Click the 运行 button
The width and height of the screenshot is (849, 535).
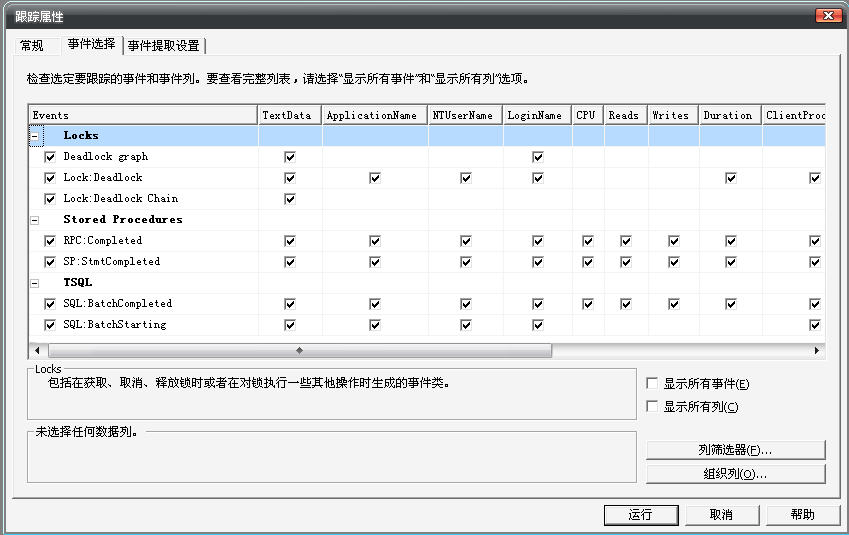point(641,514)
